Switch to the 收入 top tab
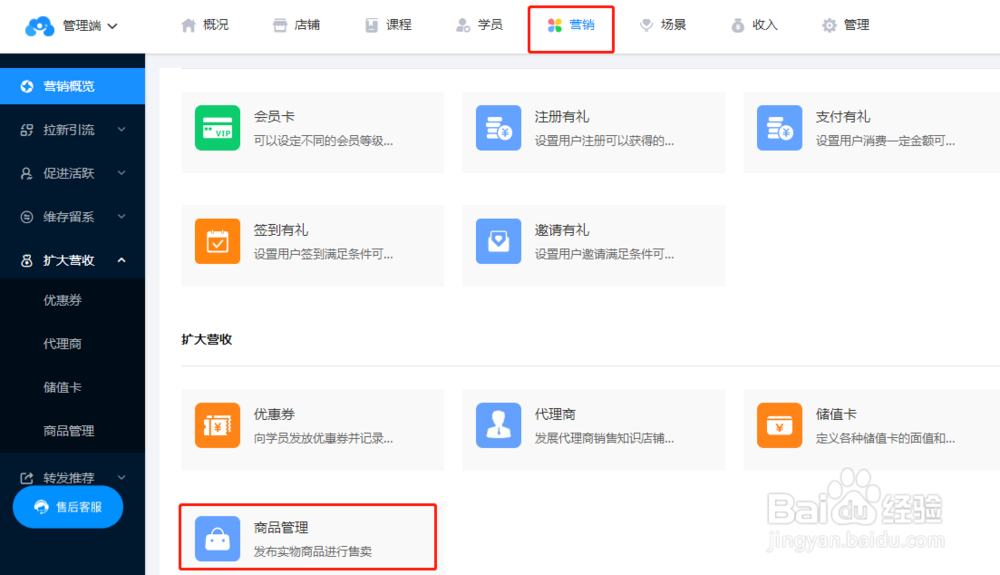This screenshot has height=575, width=1000. 754,25
